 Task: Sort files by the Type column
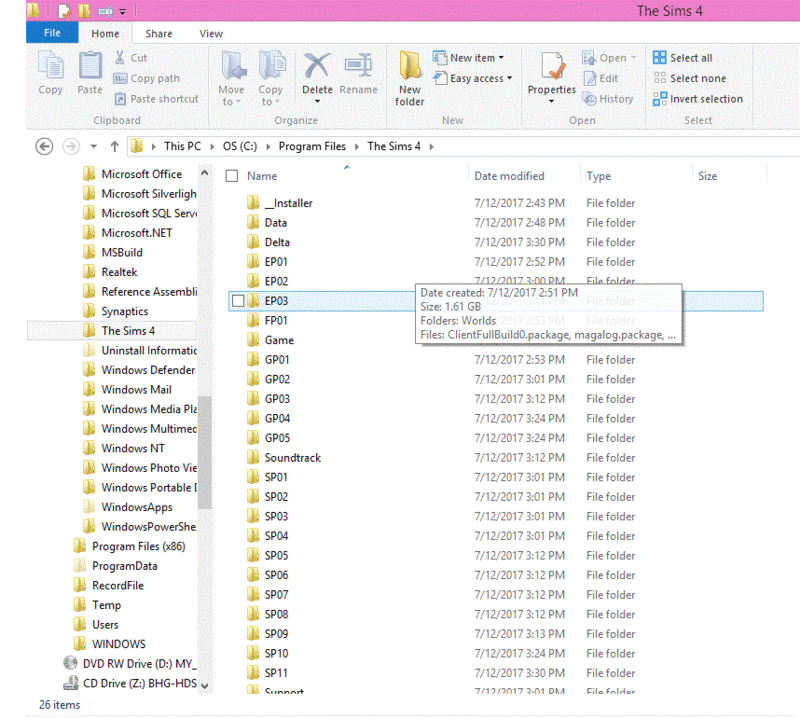click(598, 176)
